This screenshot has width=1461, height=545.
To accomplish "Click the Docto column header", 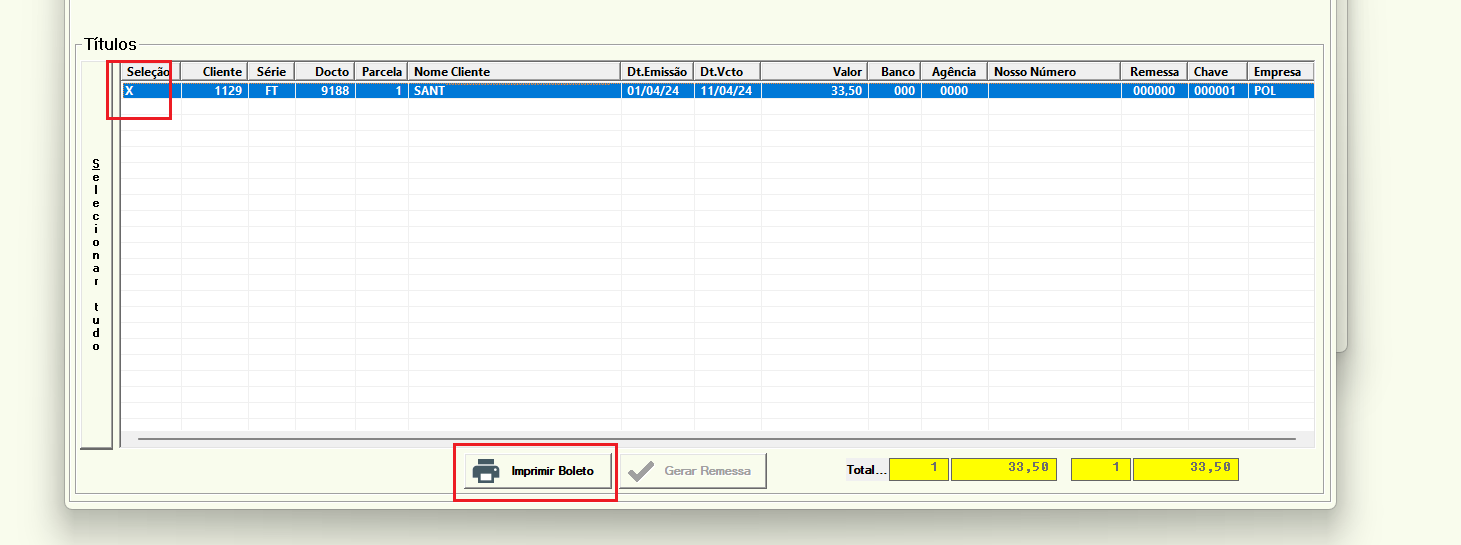I will tap(325, 72).
